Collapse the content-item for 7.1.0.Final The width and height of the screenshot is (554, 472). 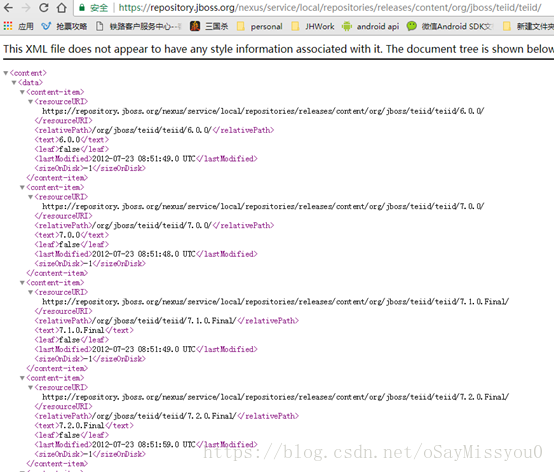[x=22, y=283]
